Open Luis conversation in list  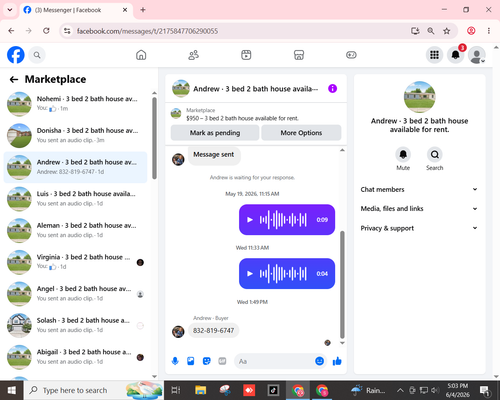click(75, 199)
